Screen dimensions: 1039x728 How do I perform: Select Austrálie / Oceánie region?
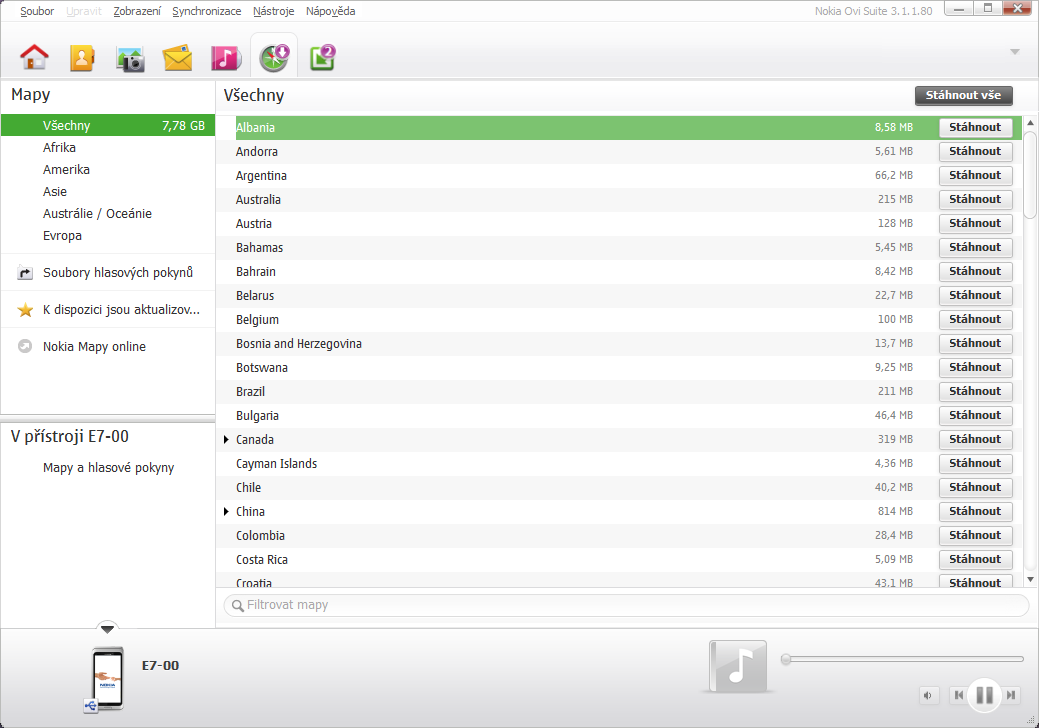(x=108, y=213)
